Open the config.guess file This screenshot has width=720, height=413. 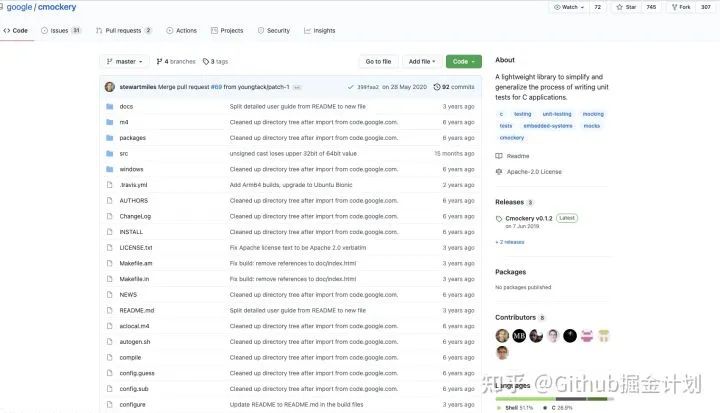click(137, 373)
